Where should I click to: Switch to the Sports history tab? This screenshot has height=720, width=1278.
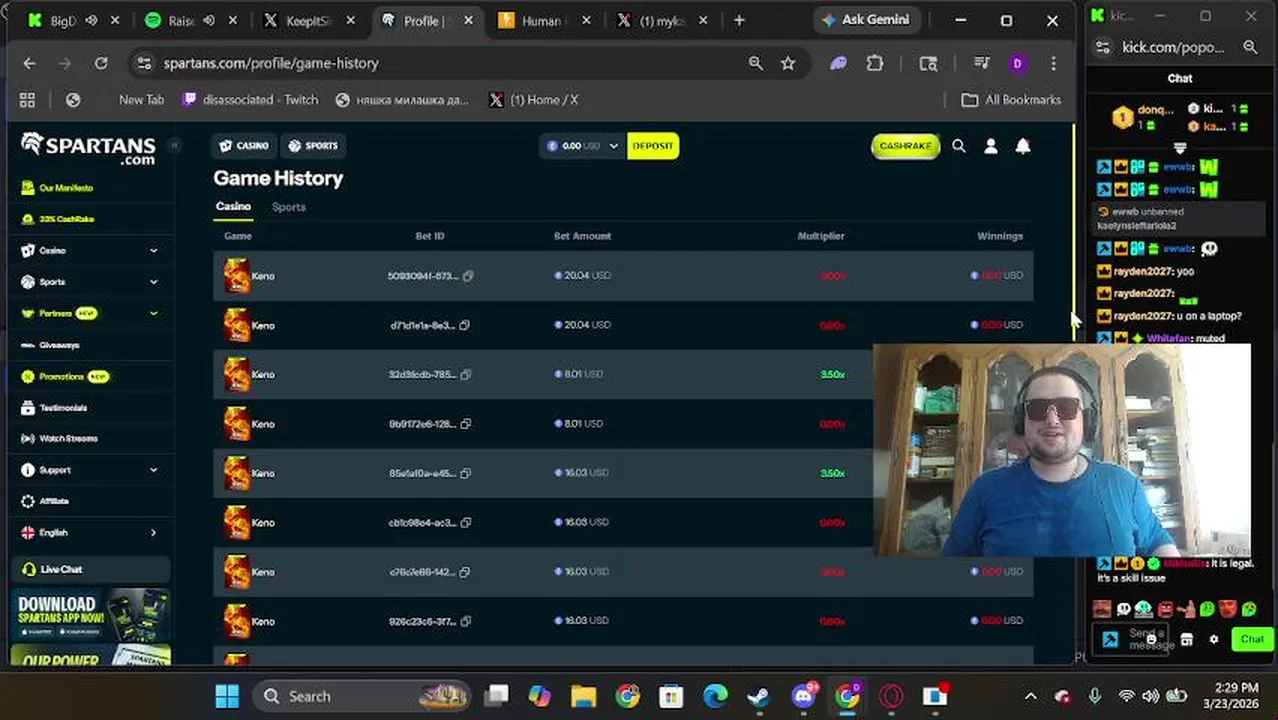click(x=289, y=207)
